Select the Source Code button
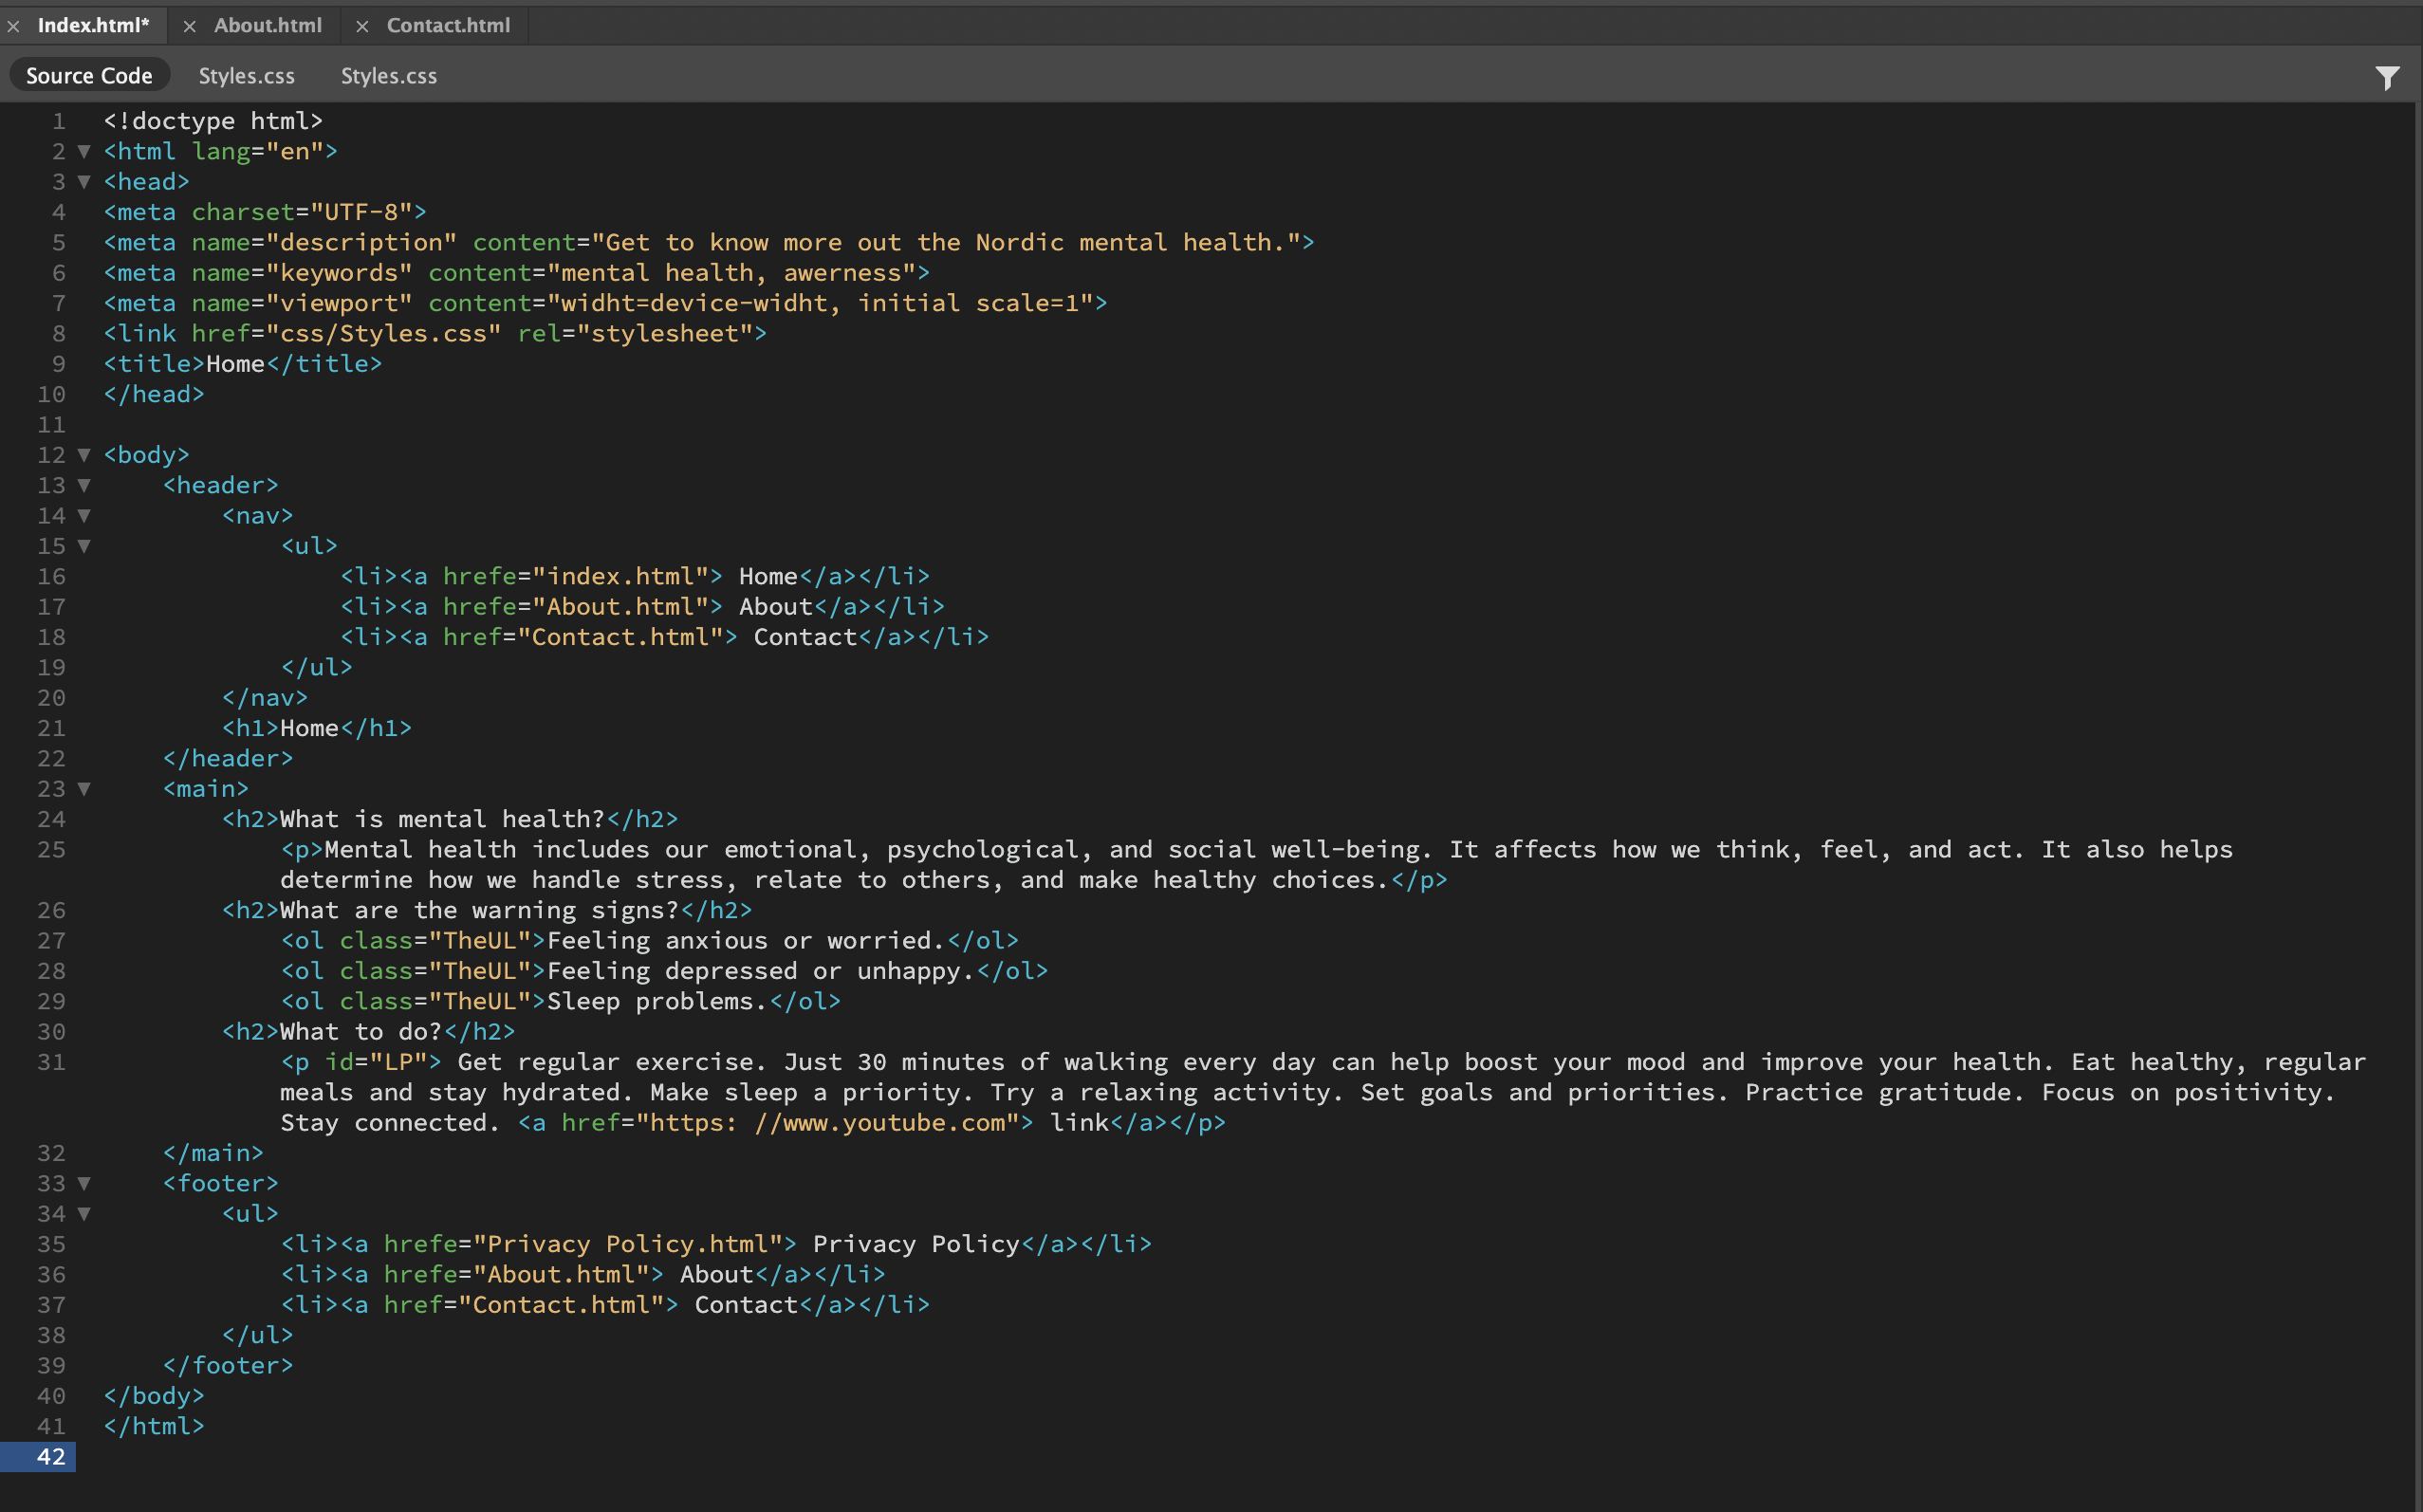Image resolution: width=2423 pixels, height=1512 pixels. [89, 76]
